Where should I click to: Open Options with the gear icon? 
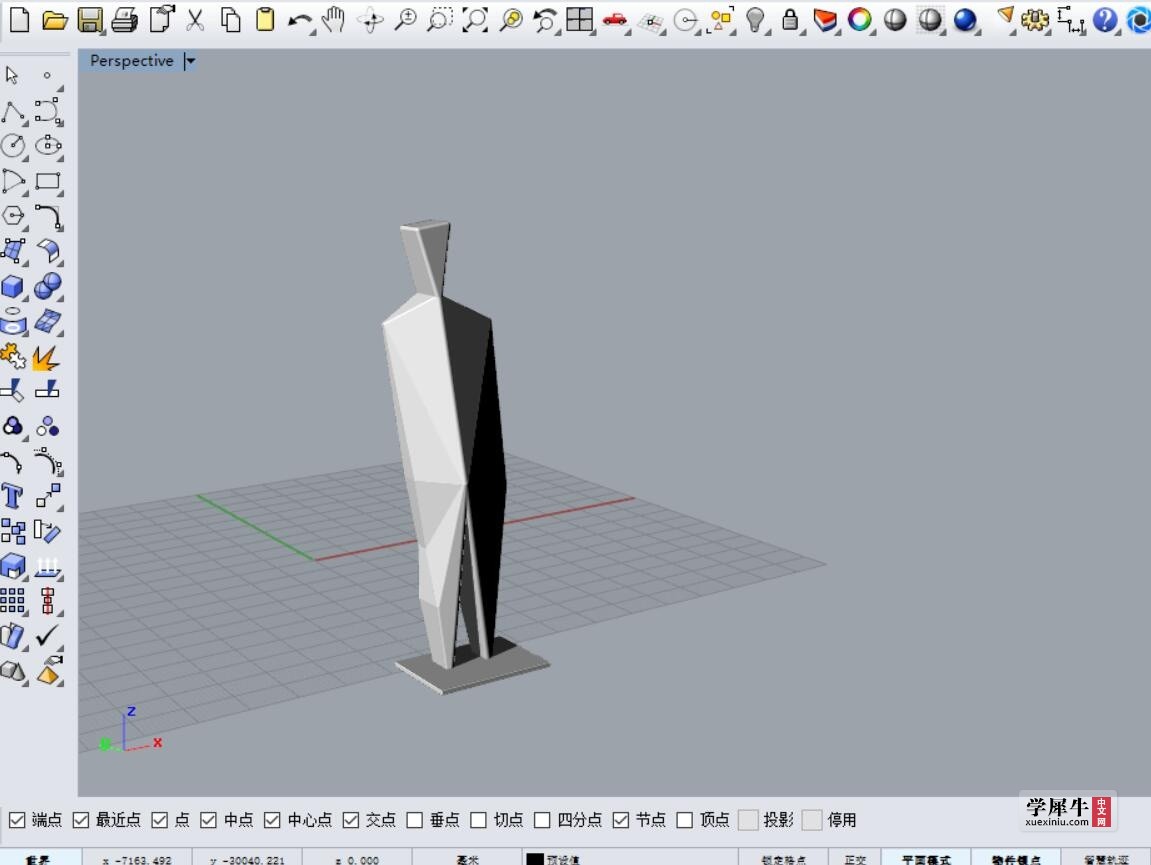[x=1034, y=20]
